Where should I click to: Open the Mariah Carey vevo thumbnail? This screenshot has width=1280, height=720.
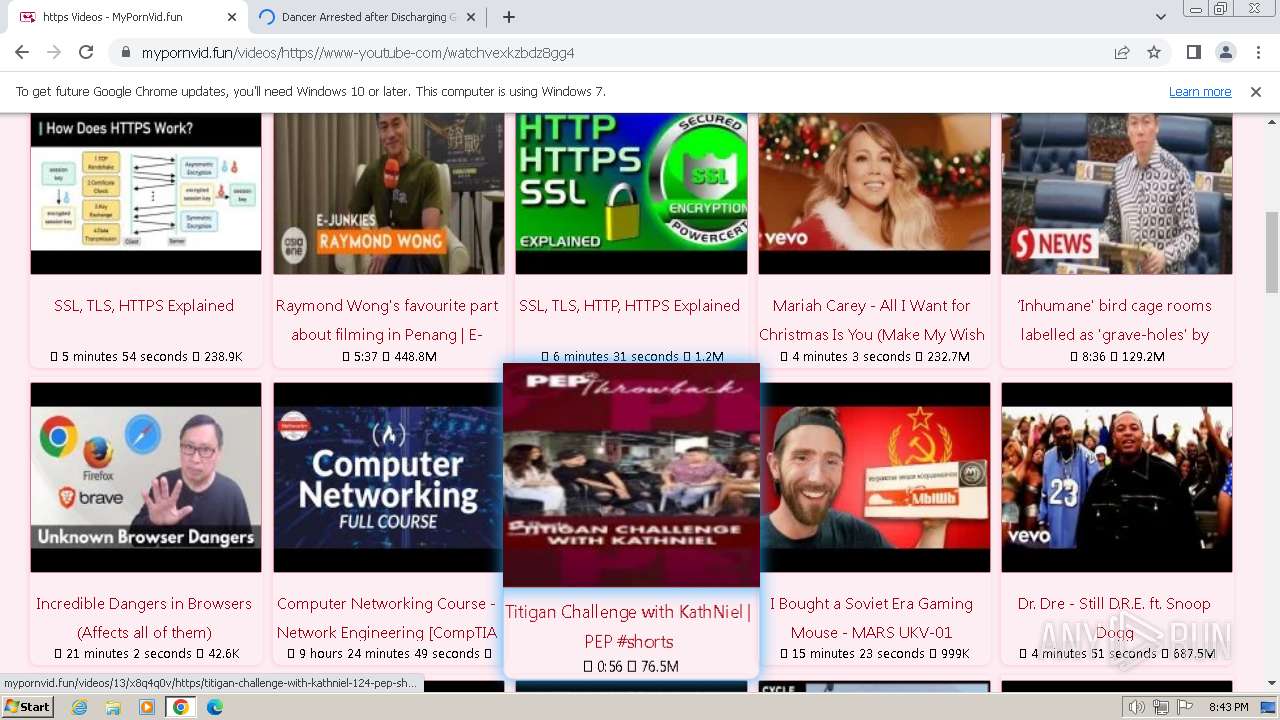(x=874, y=193)
